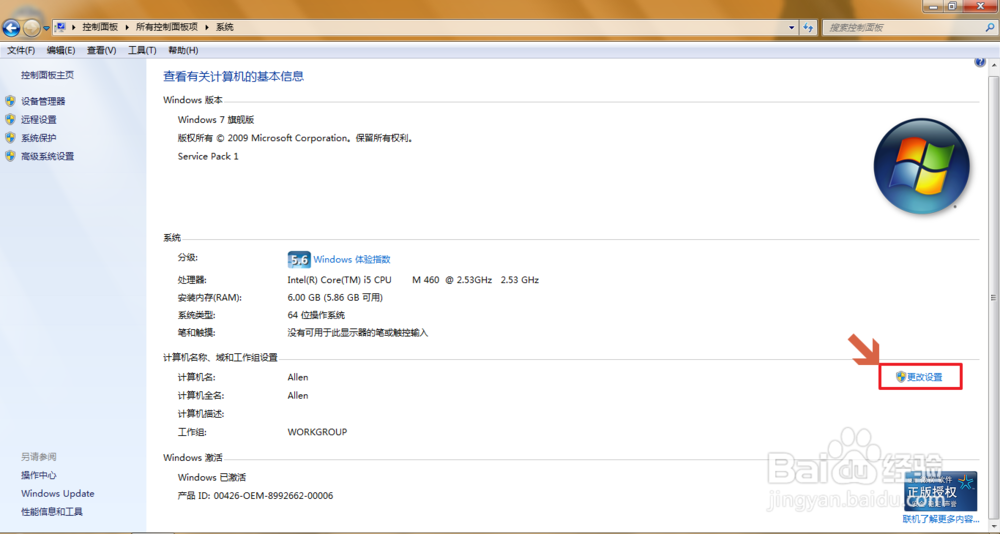Click the Windows logo orb image
This screenshot has height=534, width=1000.
point(922,166)
